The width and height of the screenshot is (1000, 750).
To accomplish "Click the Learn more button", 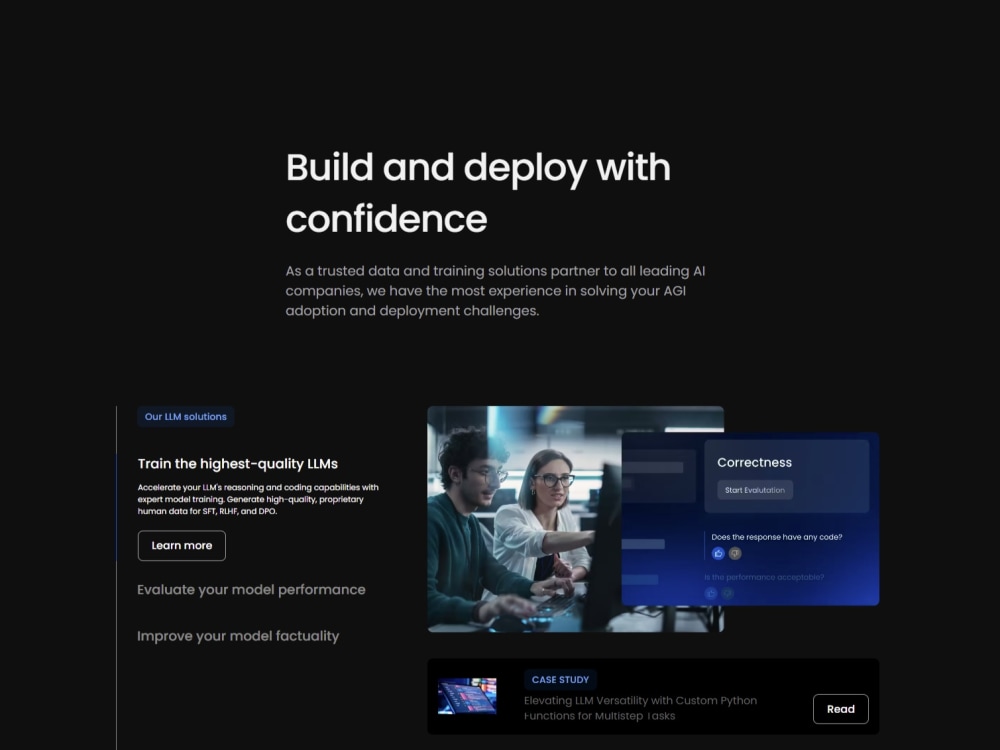I will point(182,546).
